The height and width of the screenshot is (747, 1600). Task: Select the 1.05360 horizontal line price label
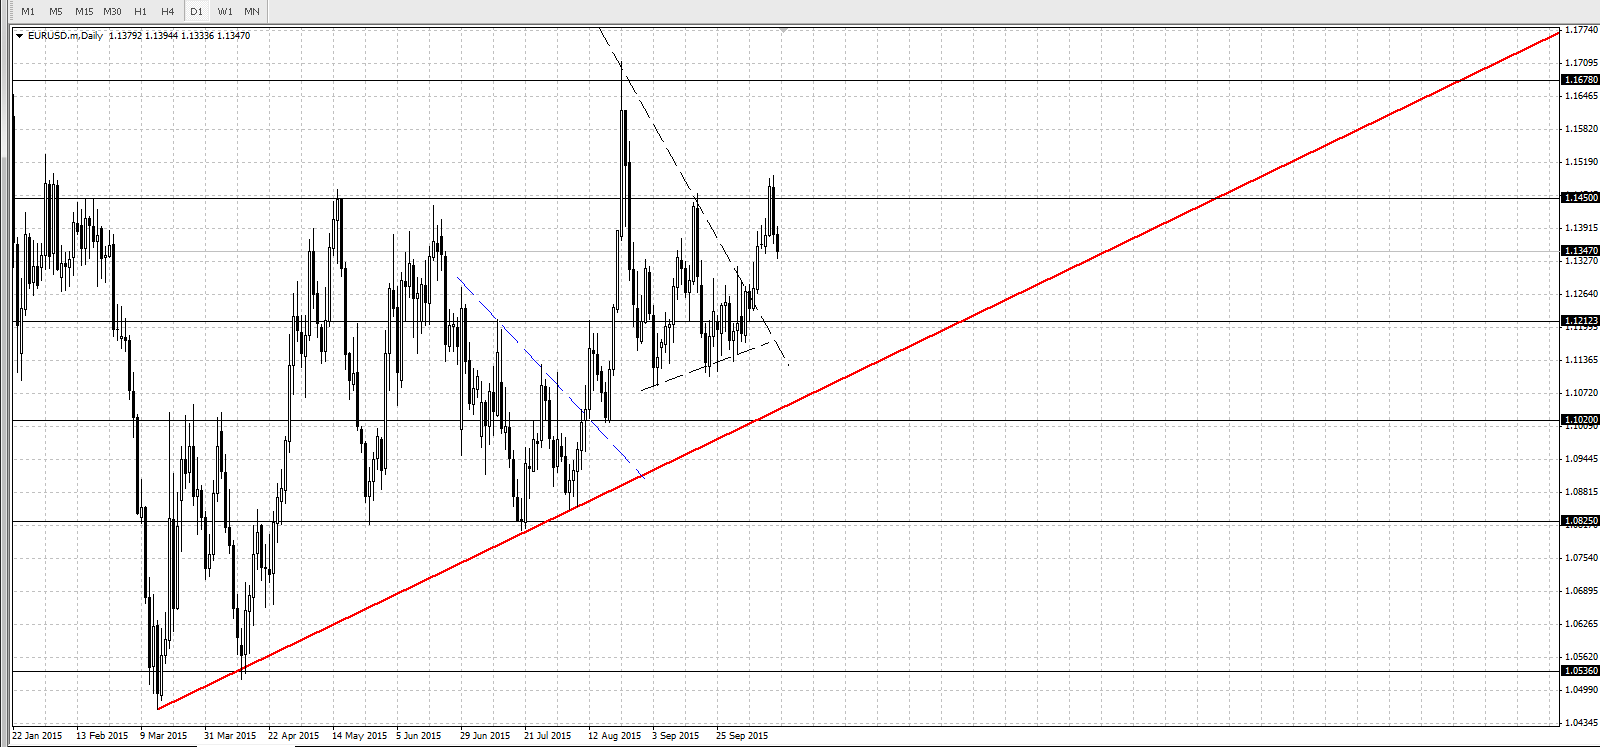tap(1581, 671)
